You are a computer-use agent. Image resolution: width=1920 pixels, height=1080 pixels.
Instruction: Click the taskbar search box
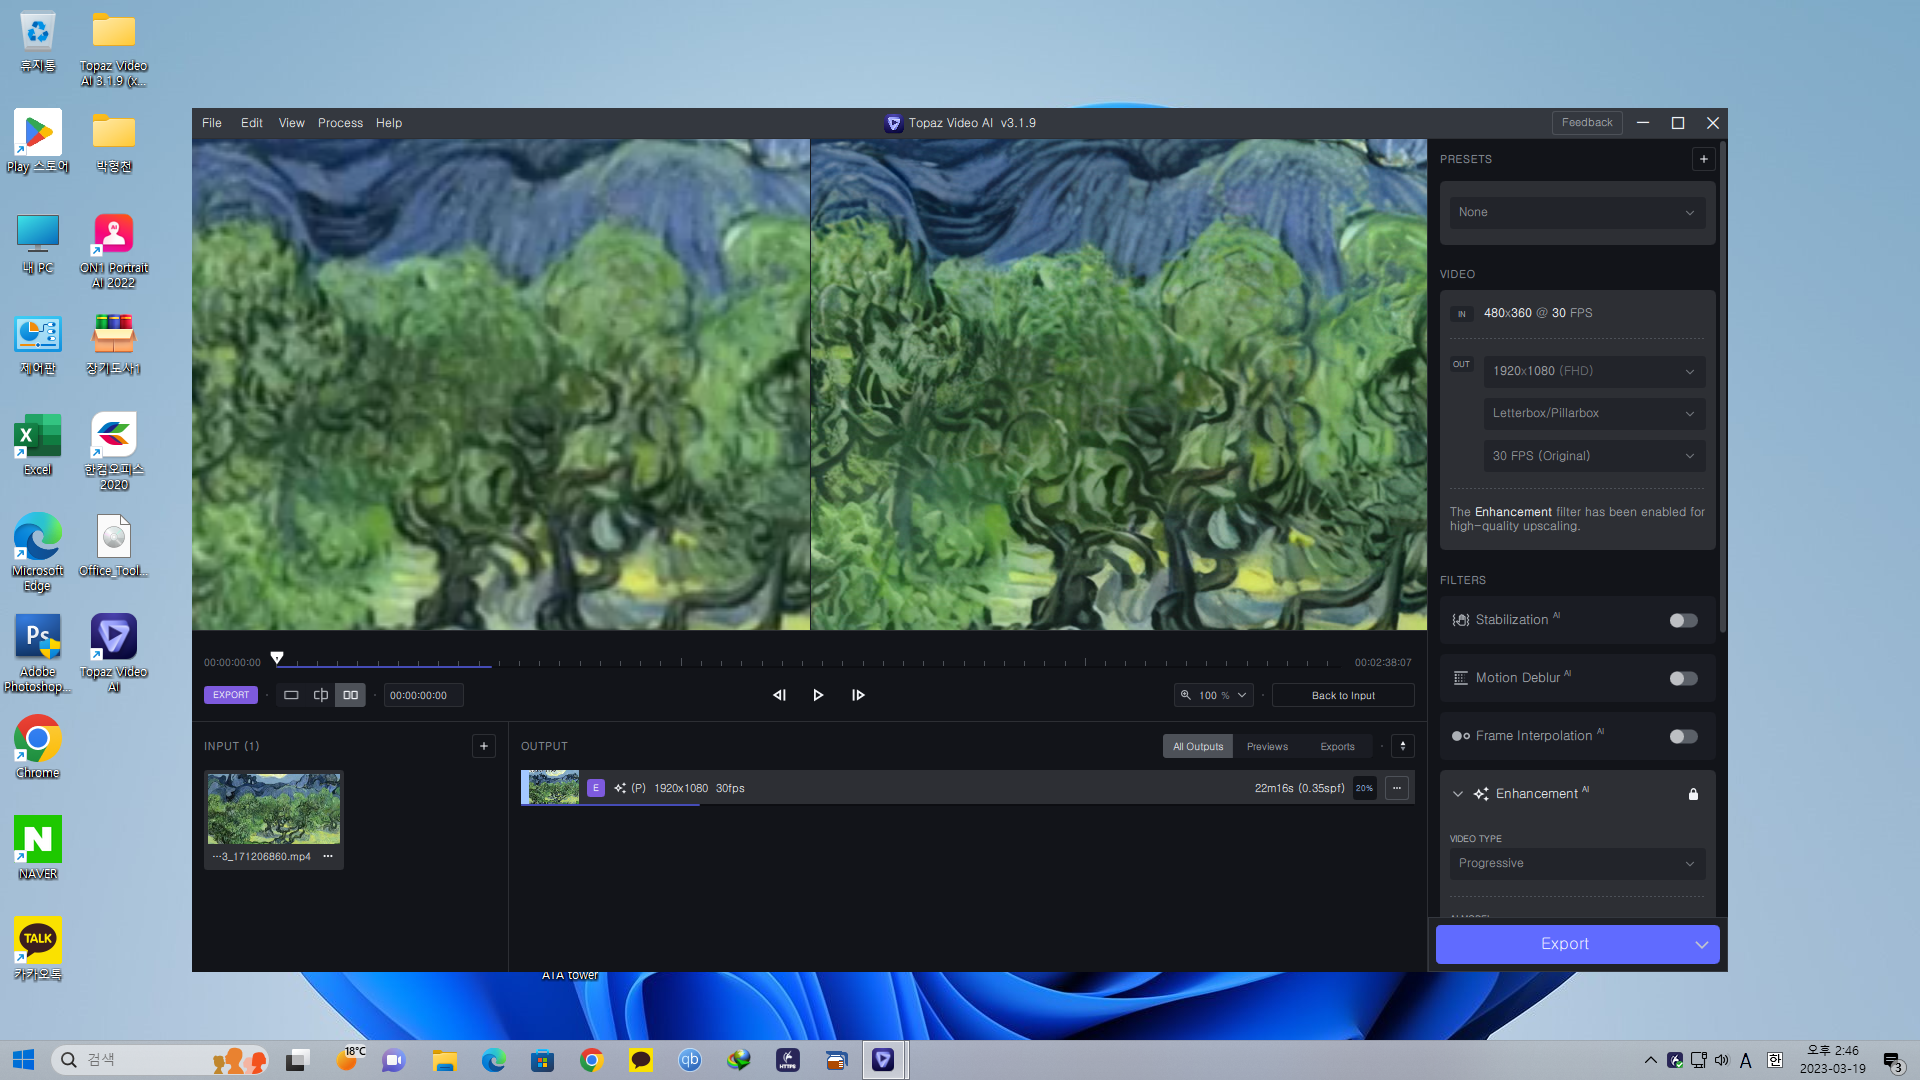click(x=160, y=1060)
